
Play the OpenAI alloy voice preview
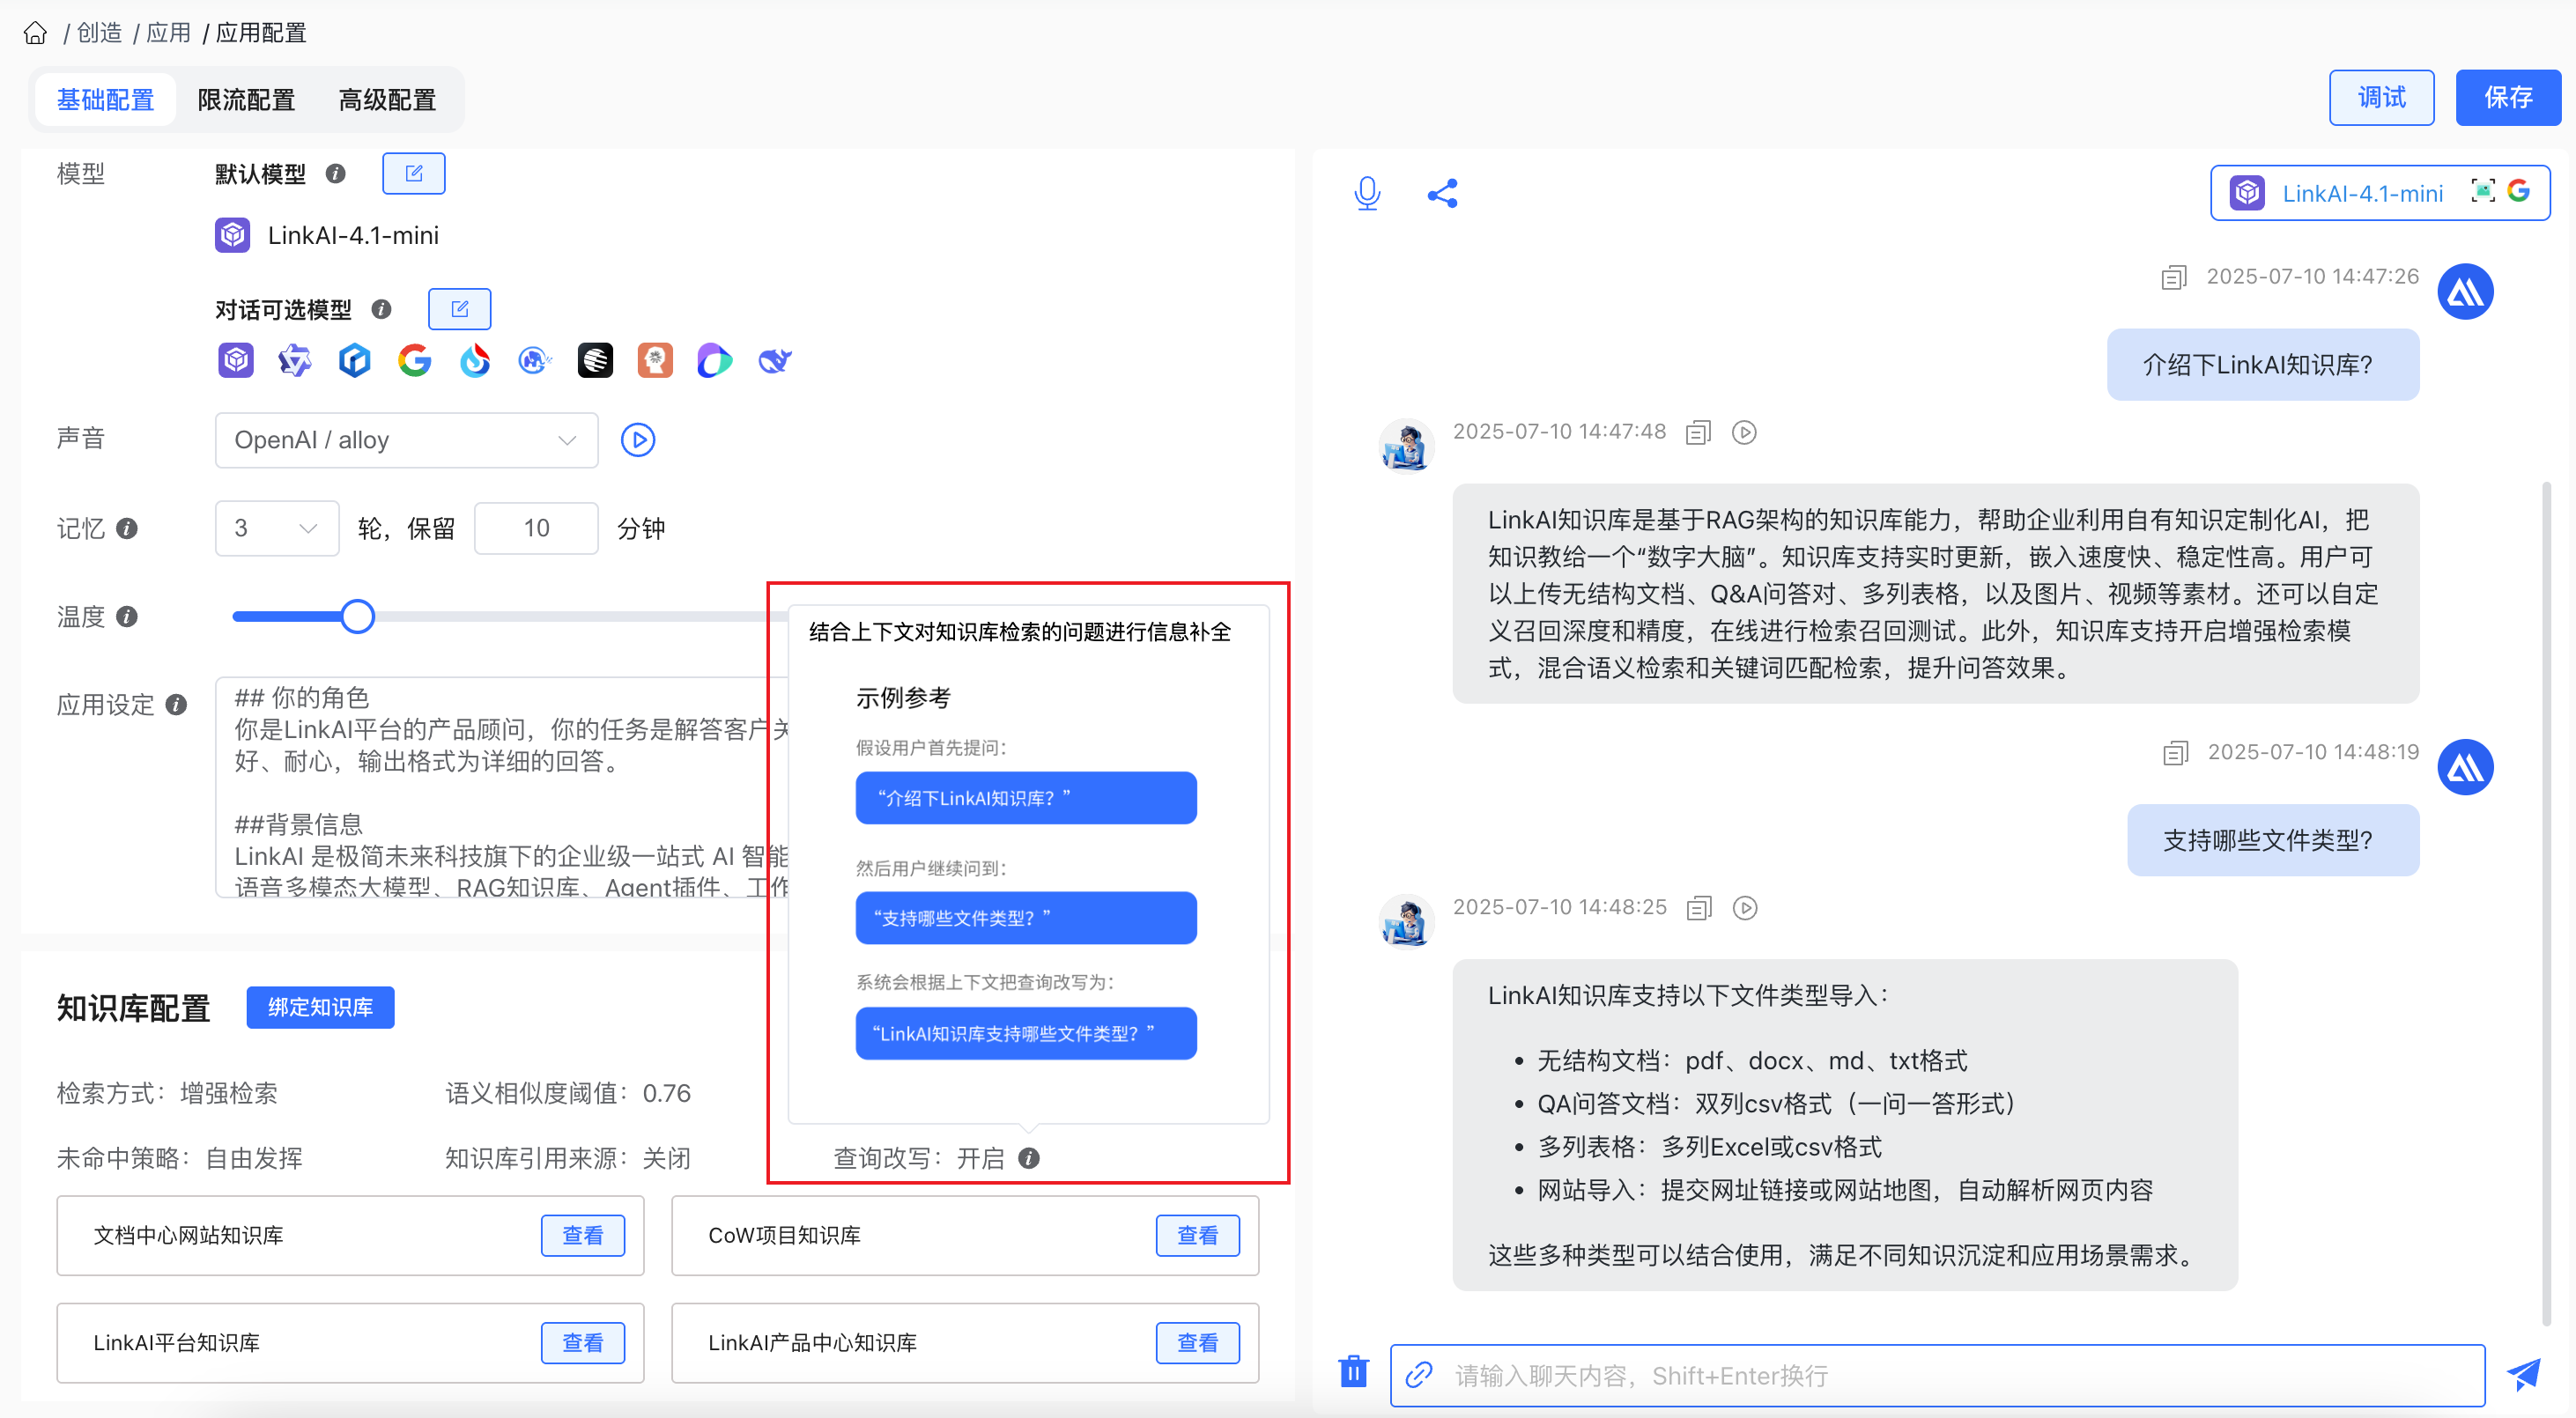(x=638, y=440)
